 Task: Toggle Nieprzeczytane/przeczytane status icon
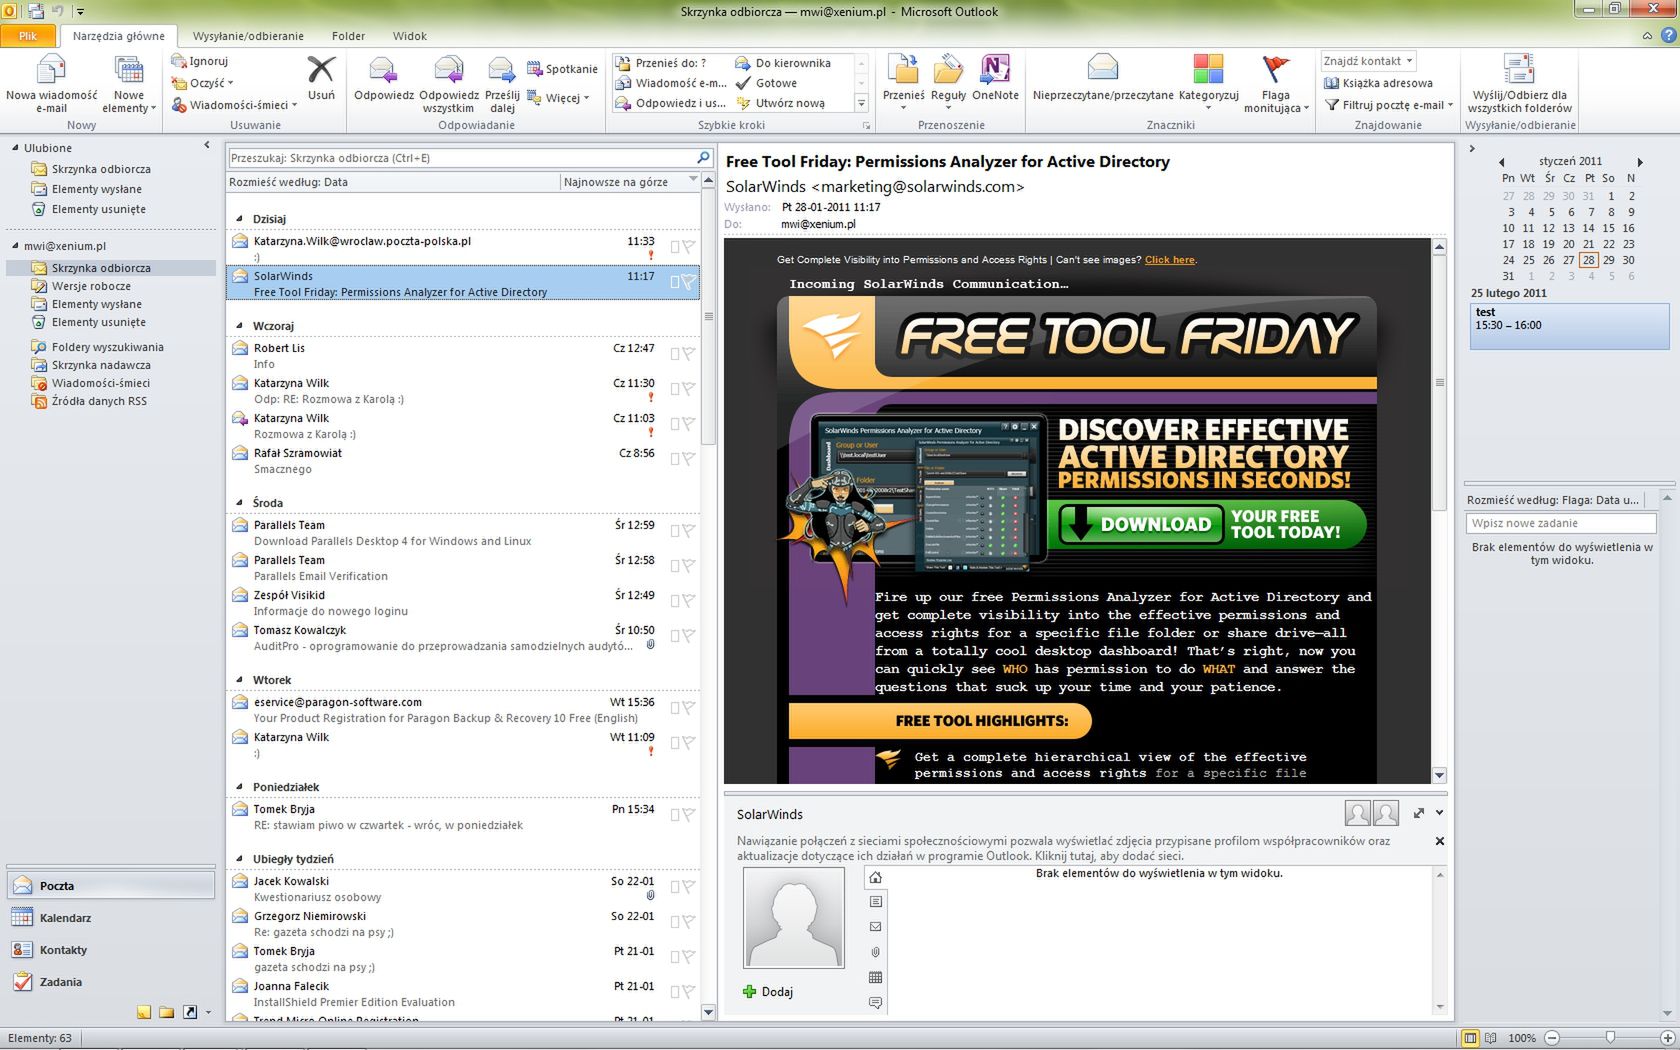click(1102, 68)
